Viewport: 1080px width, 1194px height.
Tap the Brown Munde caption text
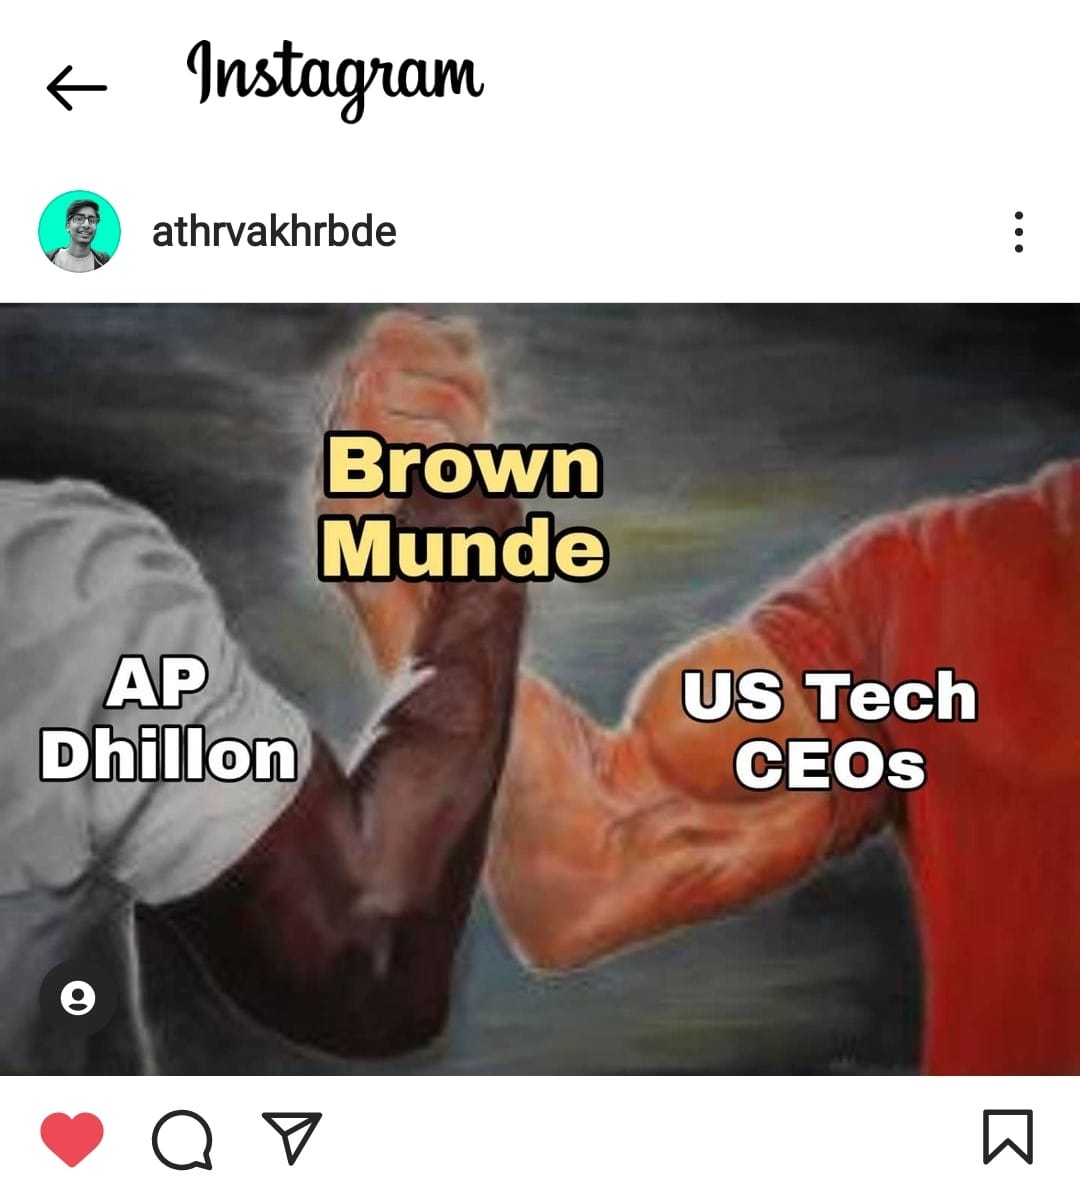tap(464, 506)
